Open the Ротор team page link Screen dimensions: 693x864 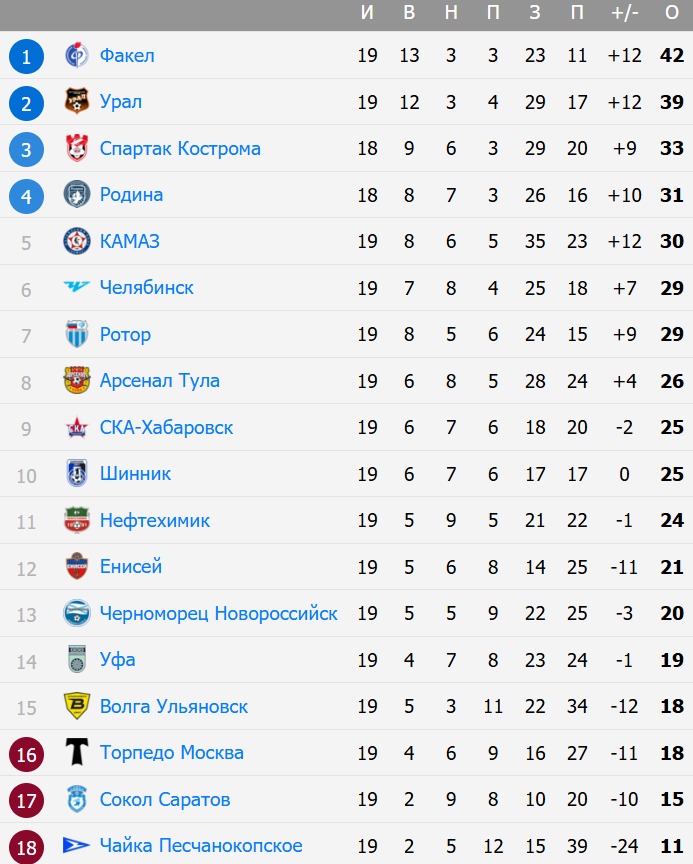[125, 335]
